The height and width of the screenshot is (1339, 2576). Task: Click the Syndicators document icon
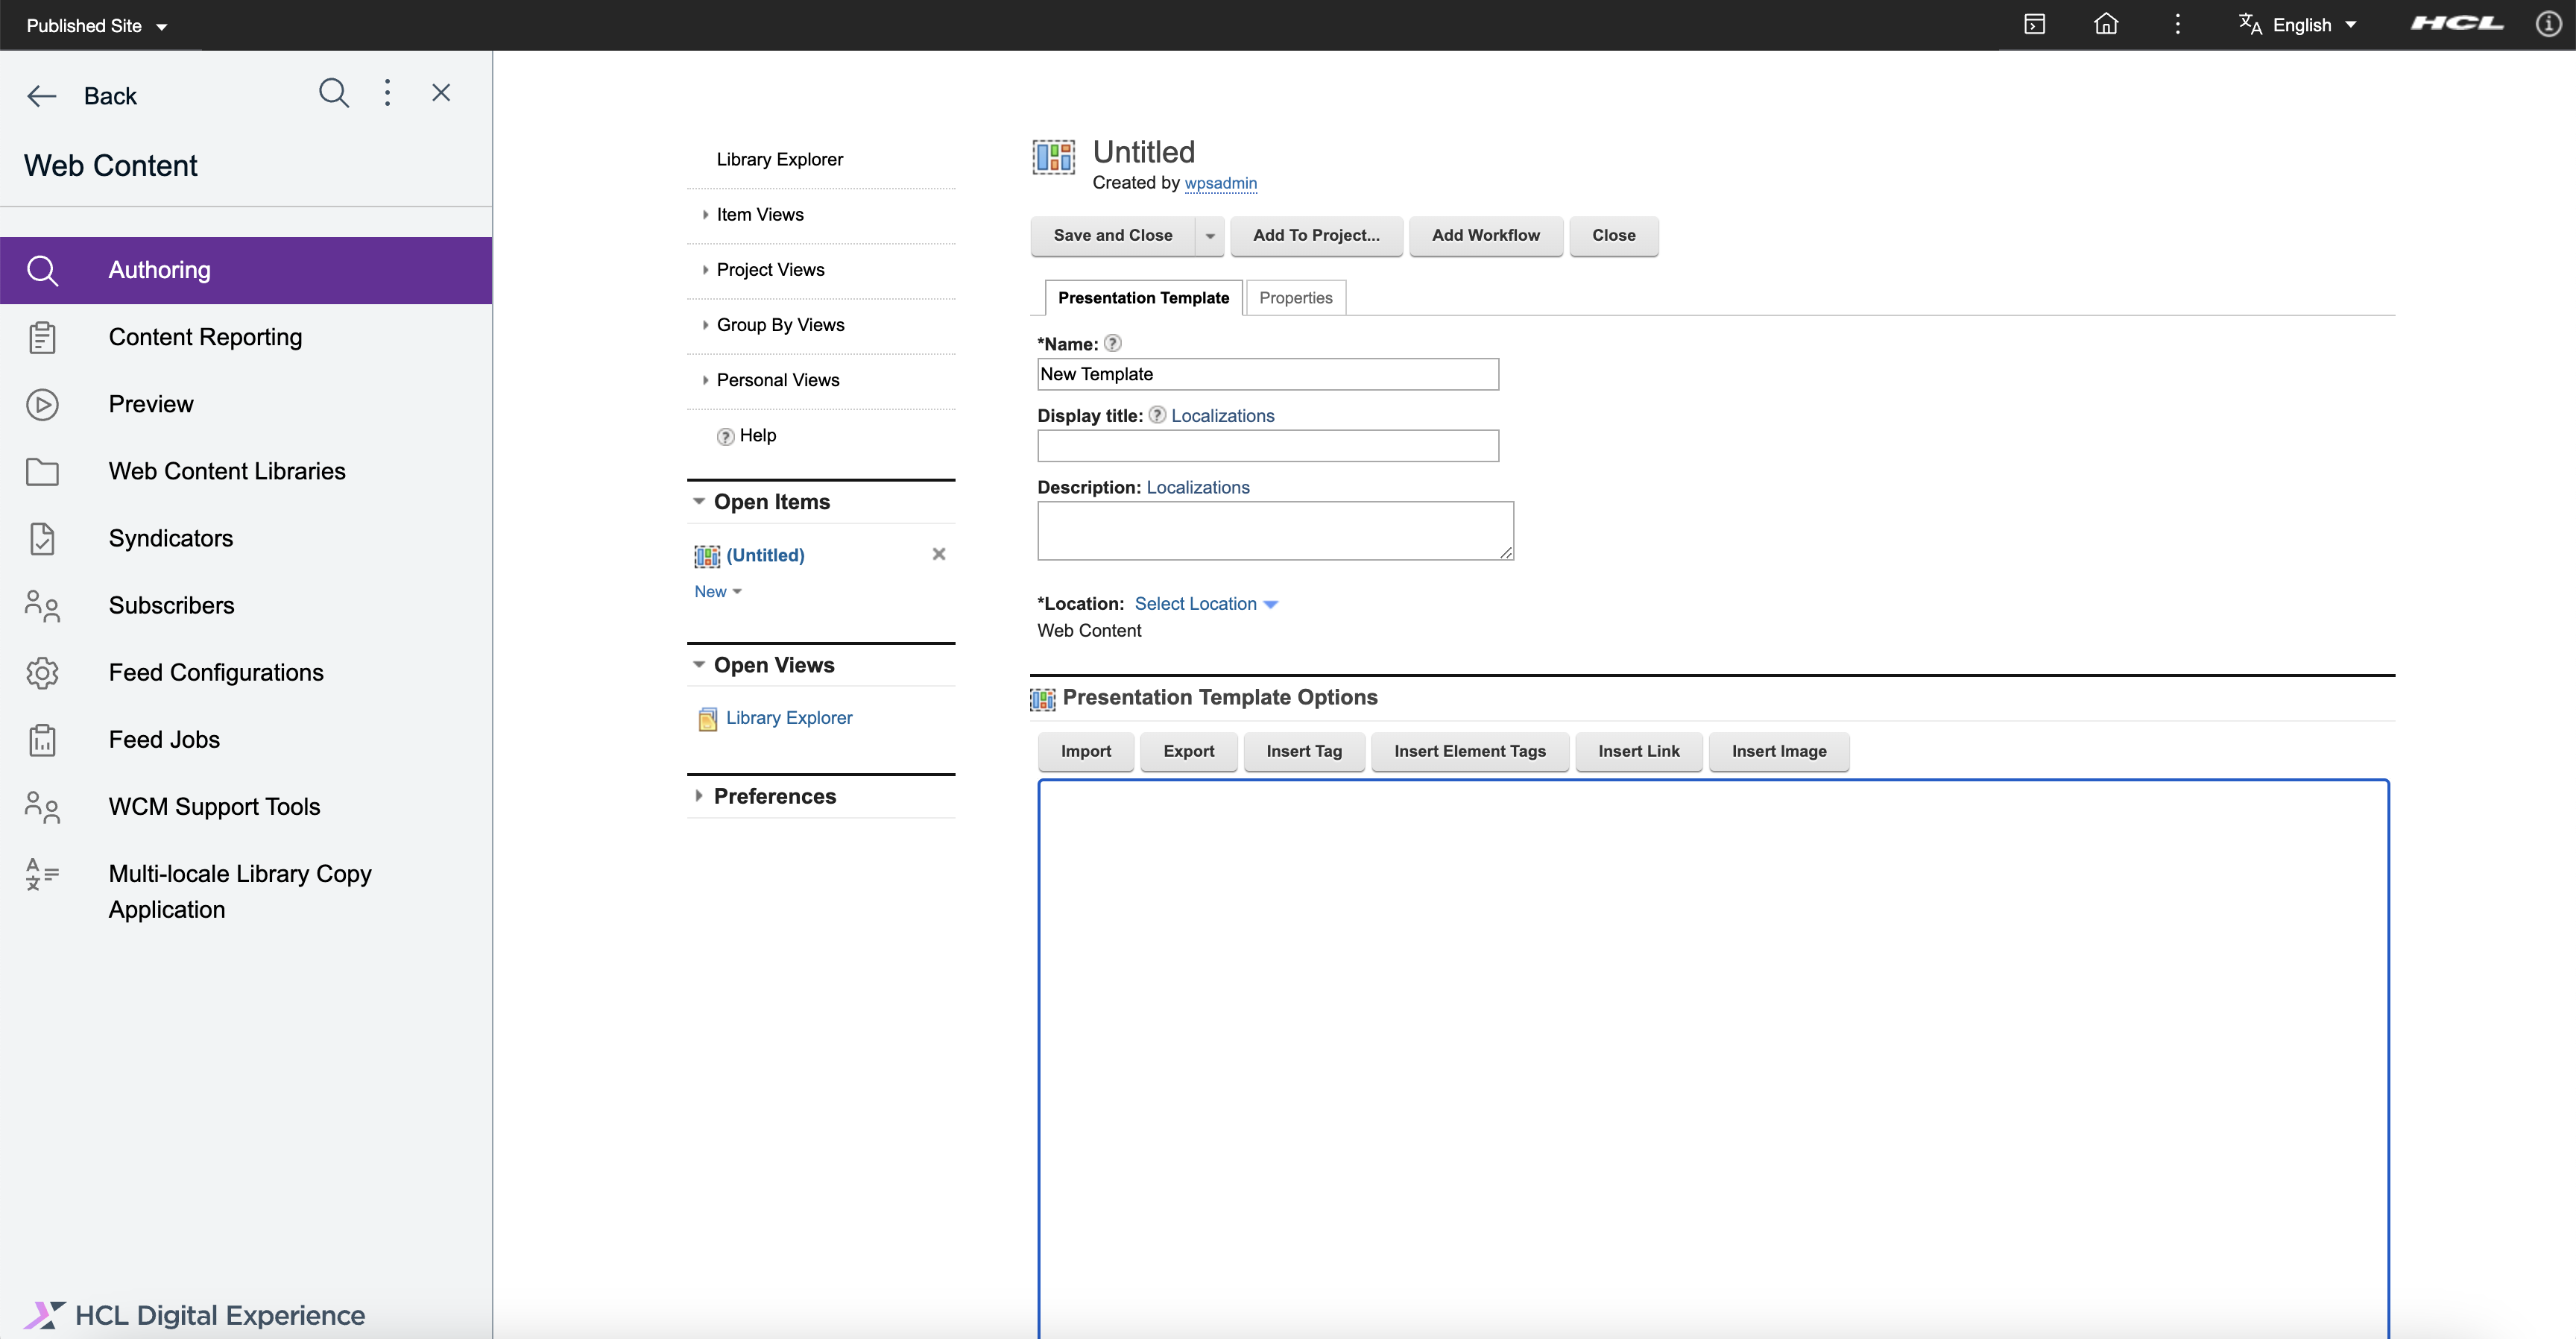point(42,538)
